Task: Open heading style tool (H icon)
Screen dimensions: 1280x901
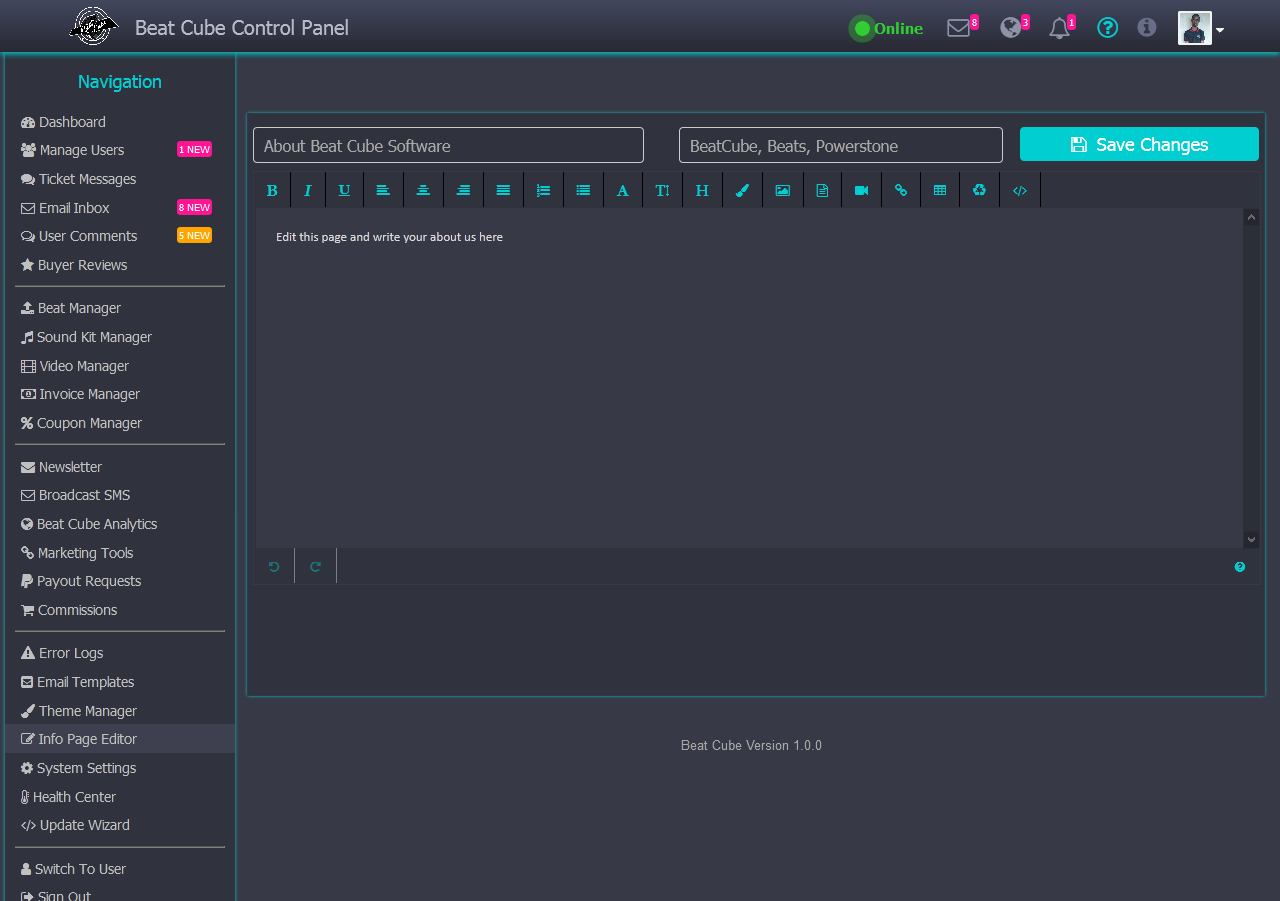Action: [702, 190]
